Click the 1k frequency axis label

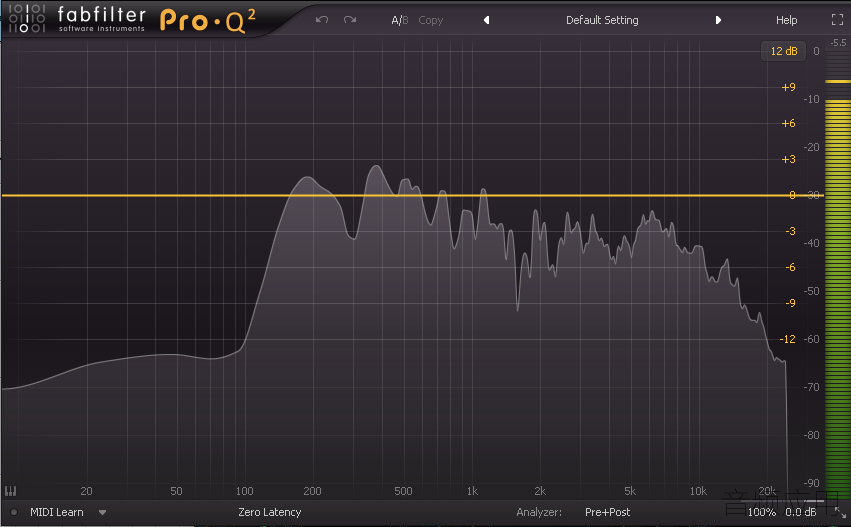472,491
